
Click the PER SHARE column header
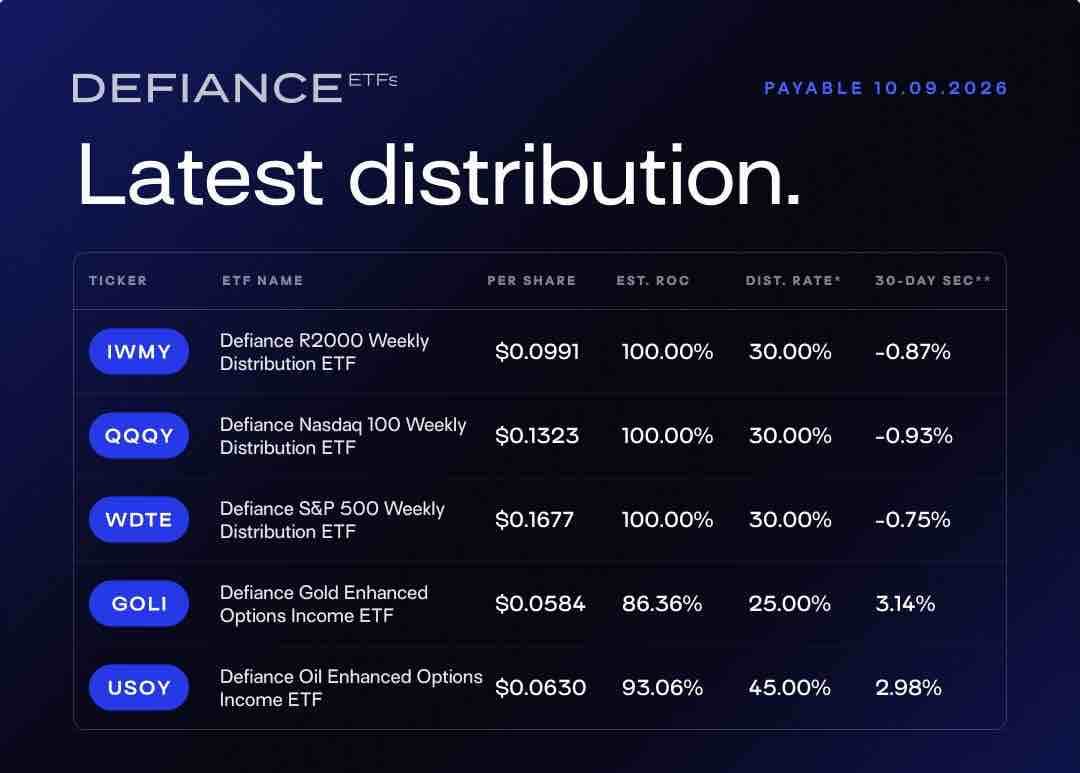[531, 280]
